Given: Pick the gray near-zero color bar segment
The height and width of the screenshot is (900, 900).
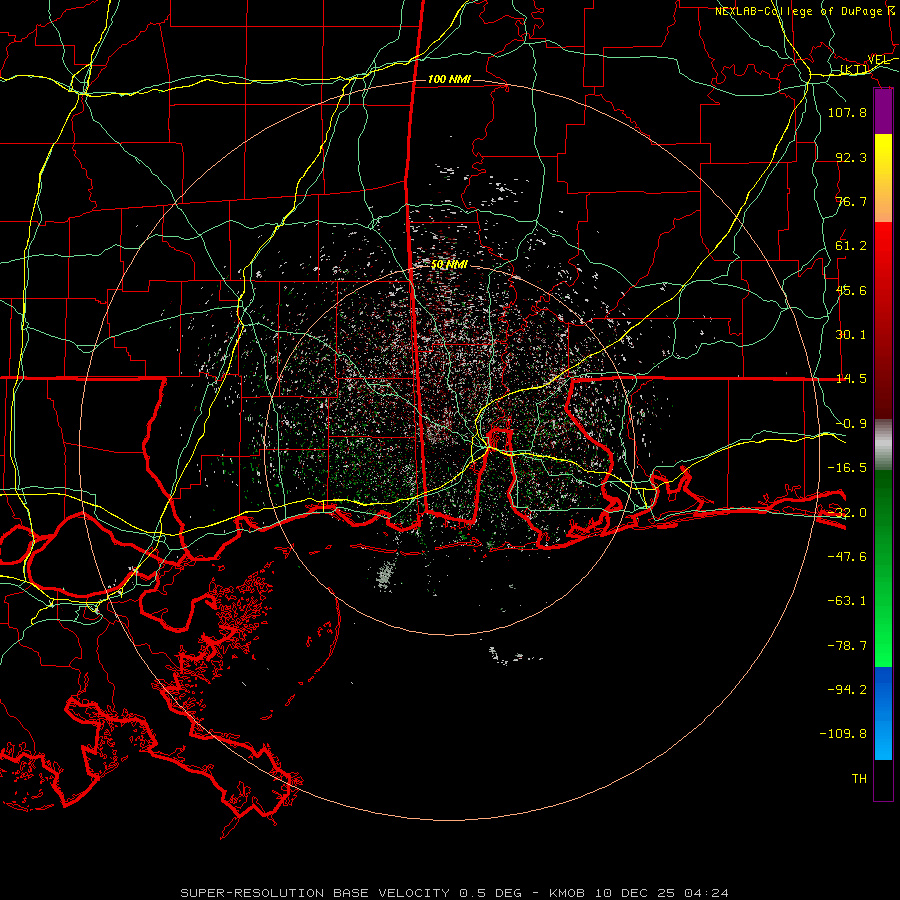Looking at the screenshot, I should click(883, 445).
